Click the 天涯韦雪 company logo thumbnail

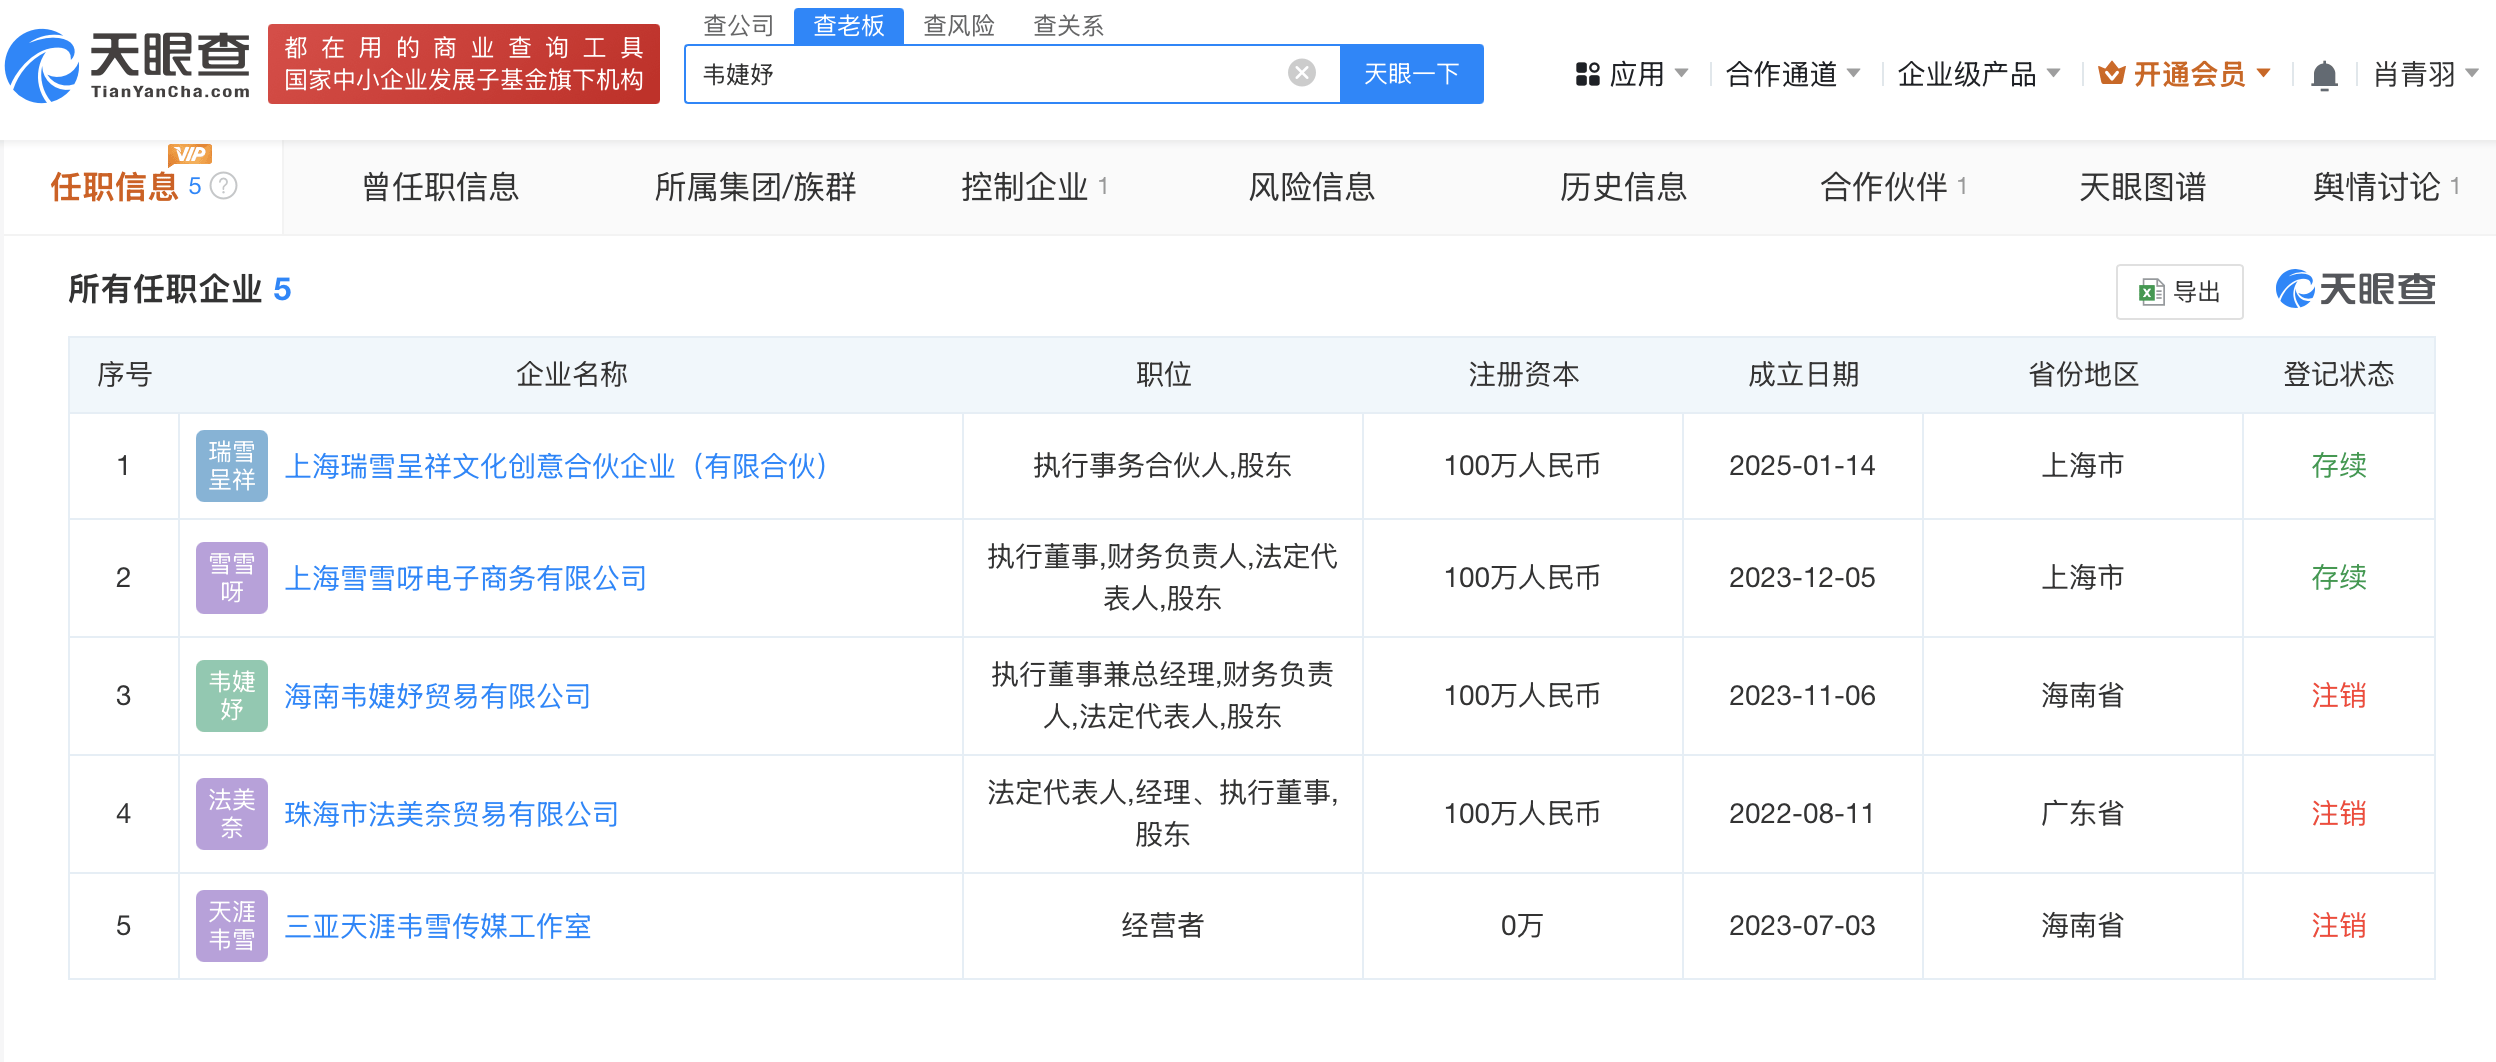(232, 926)
